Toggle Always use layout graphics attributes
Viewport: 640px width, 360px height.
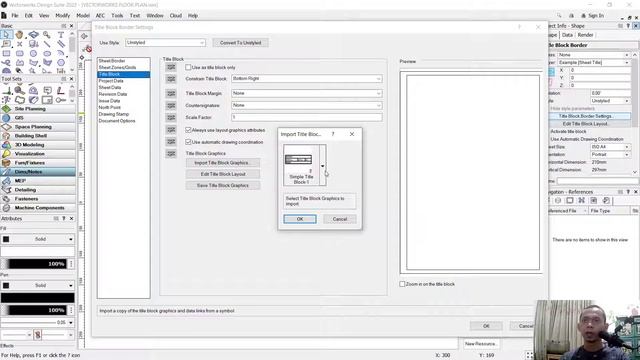(x=188, y=130)
